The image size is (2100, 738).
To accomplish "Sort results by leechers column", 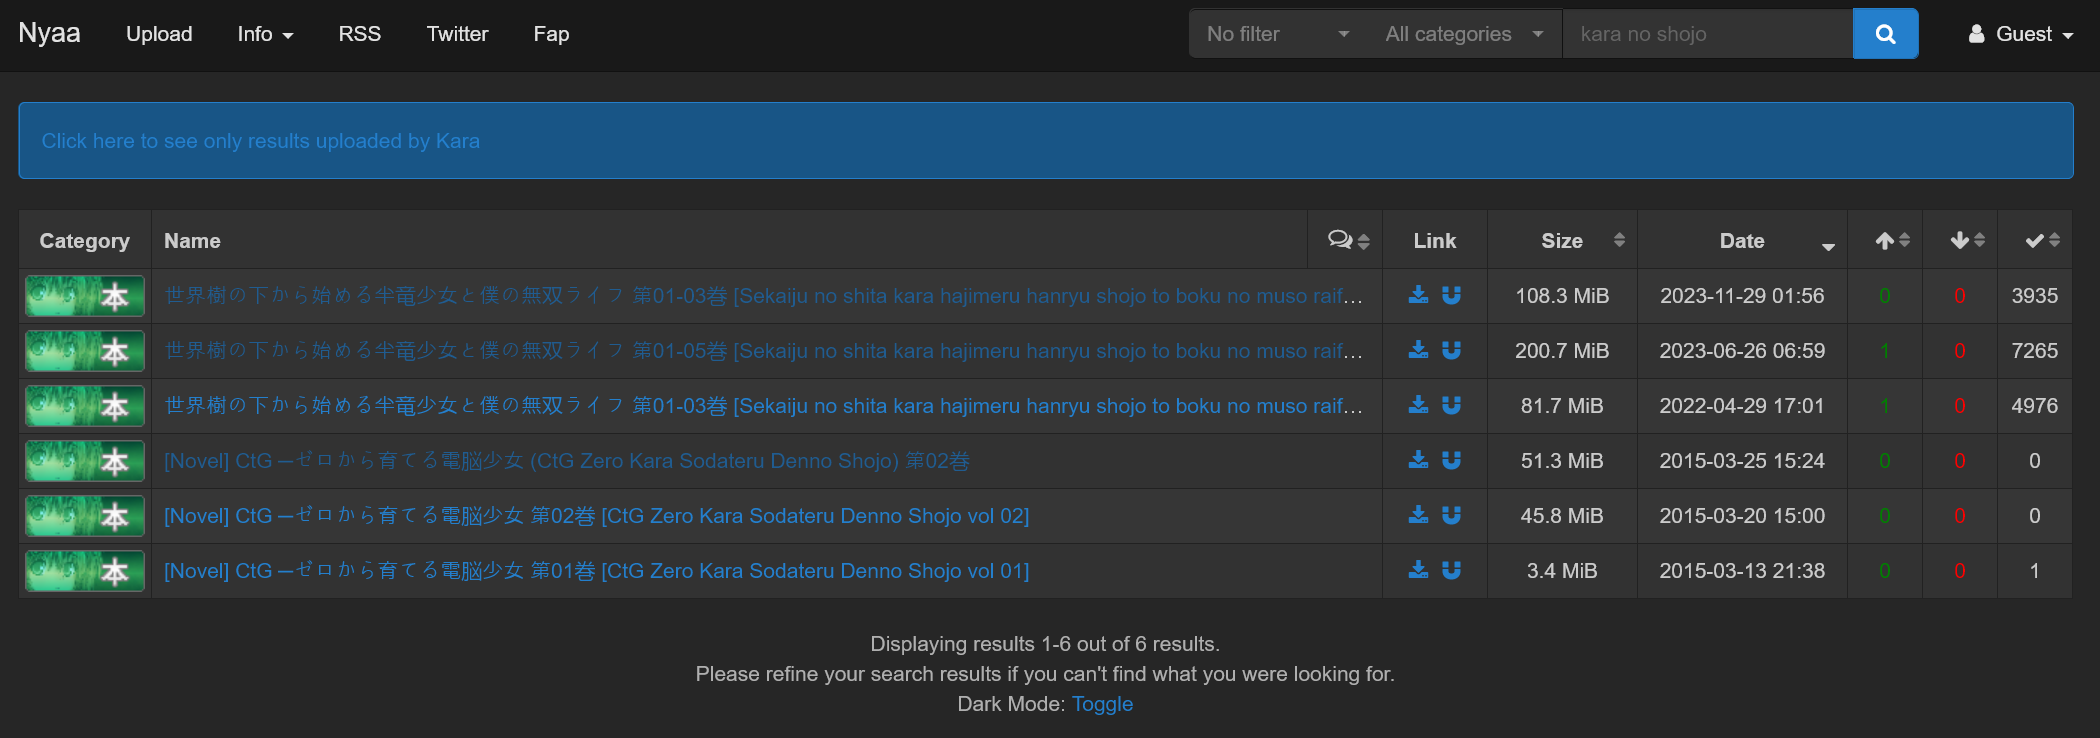I will (x=1960, y=240).
